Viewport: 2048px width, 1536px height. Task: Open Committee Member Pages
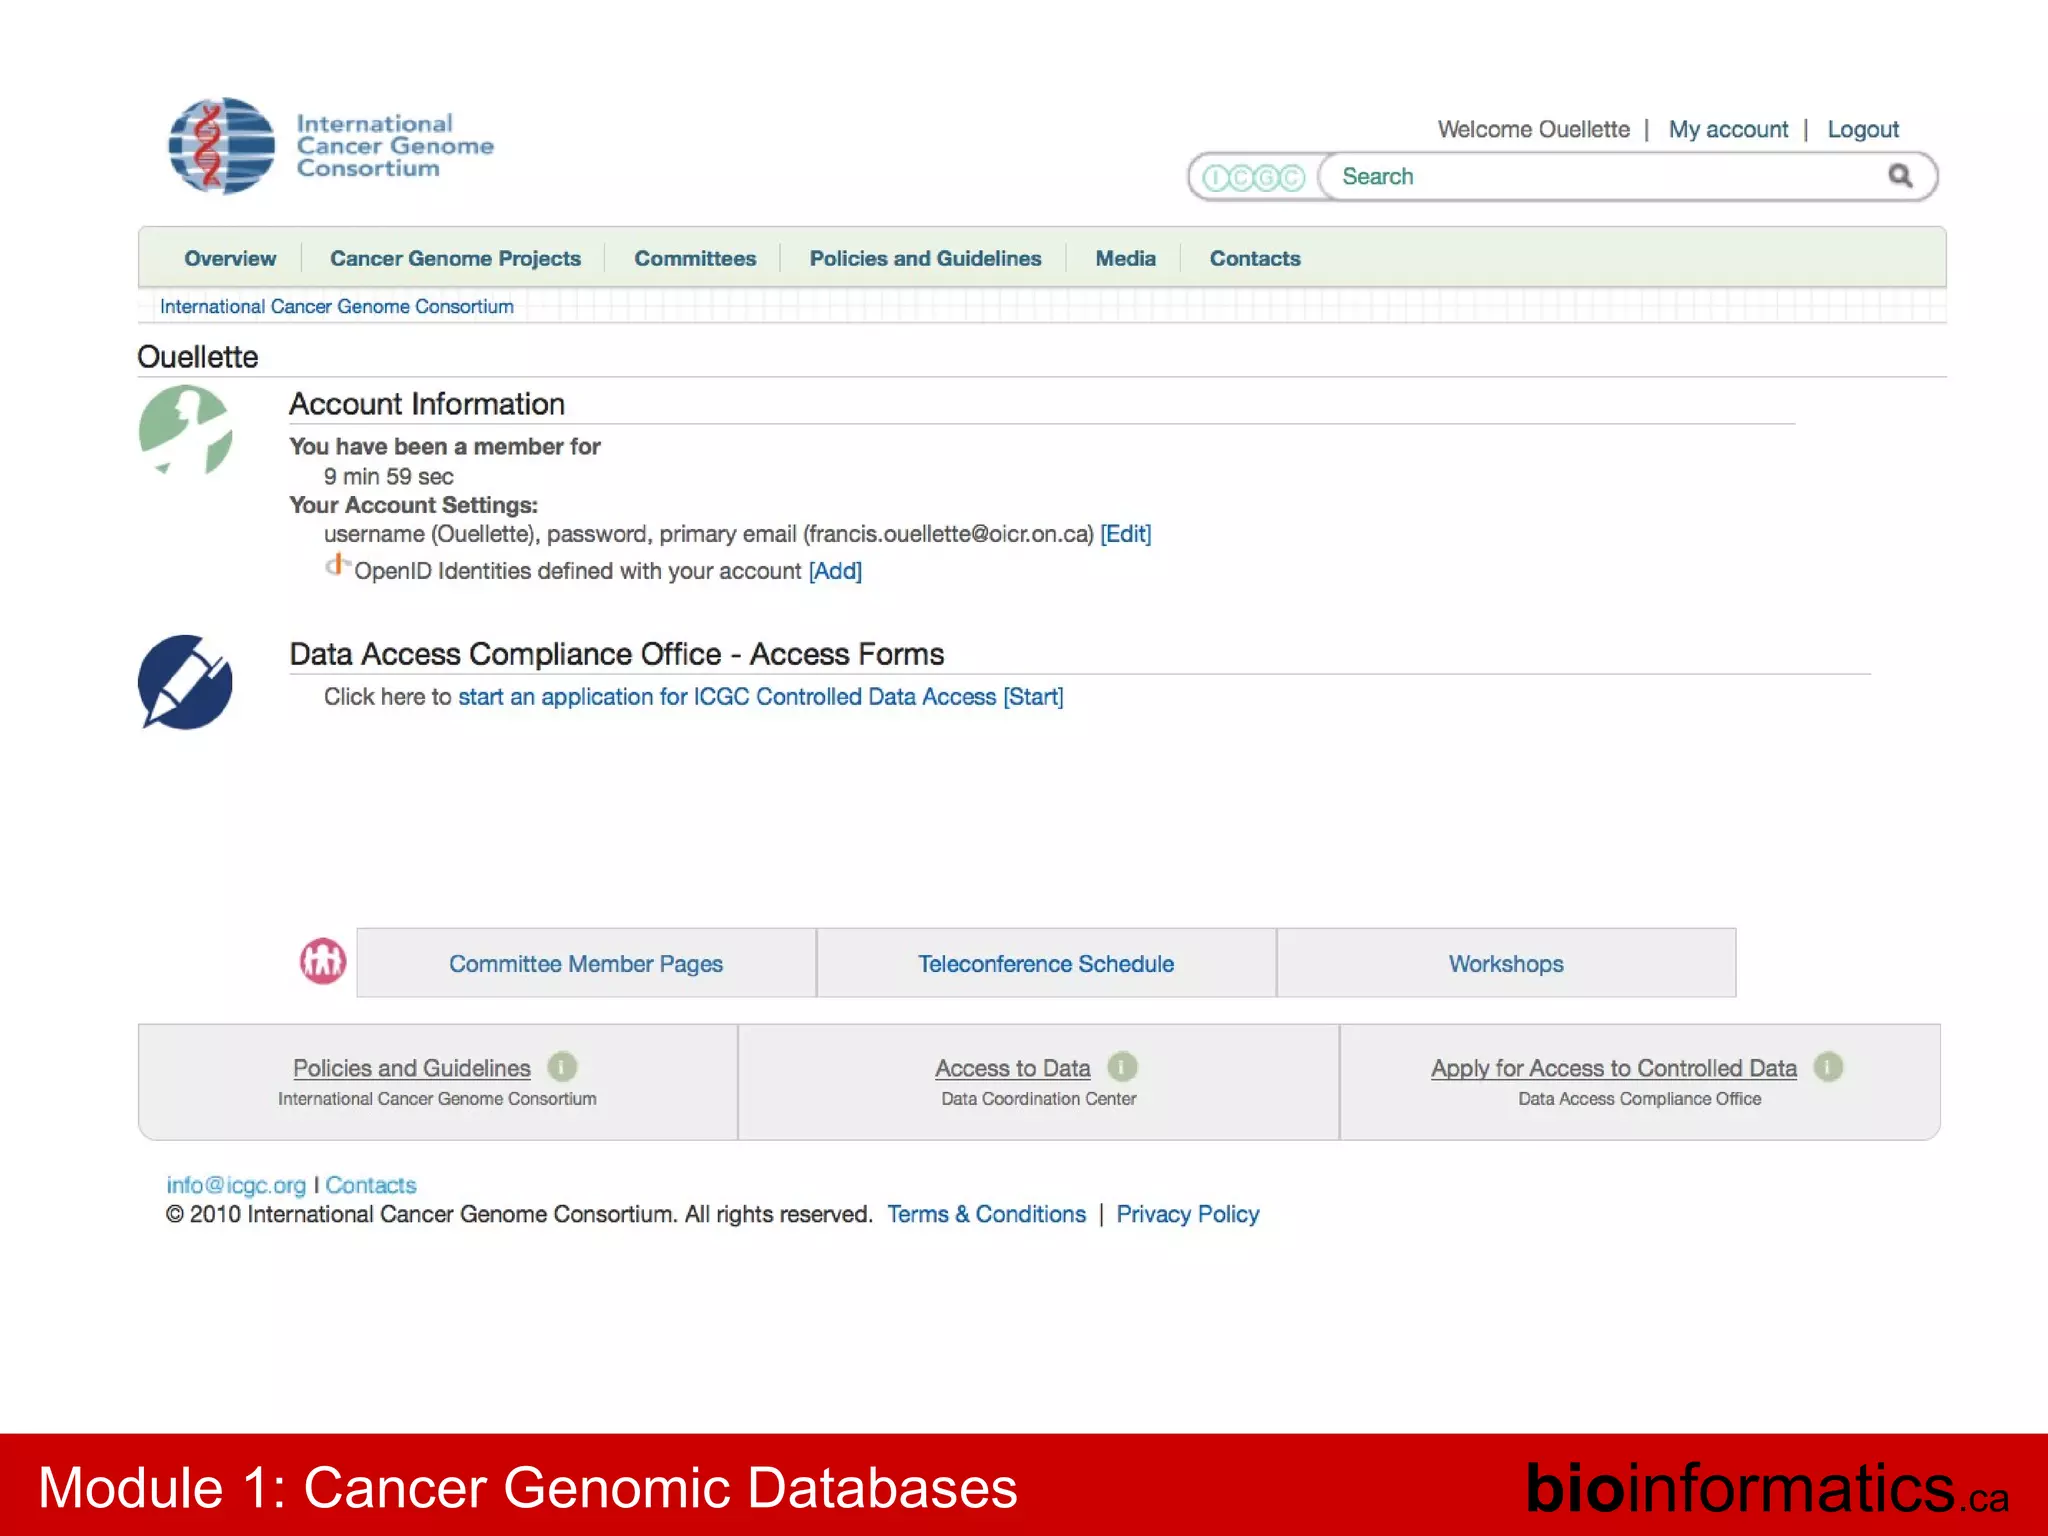[586, 963]
